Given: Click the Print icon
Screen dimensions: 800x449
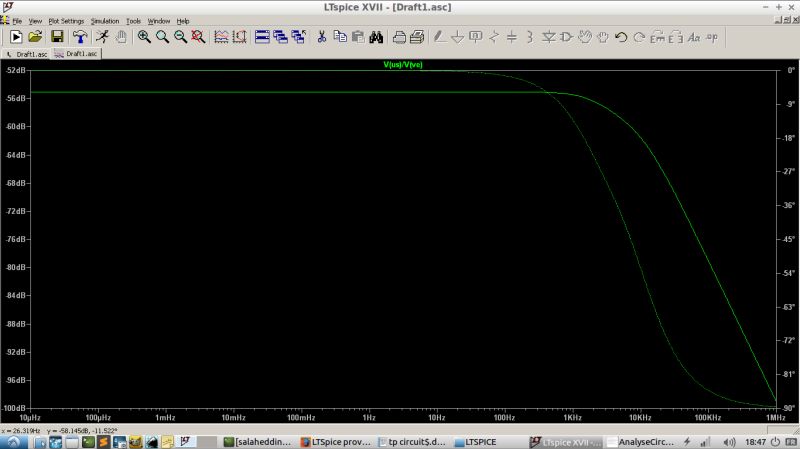Looking at the screenshot, I should tap(417, 37).
